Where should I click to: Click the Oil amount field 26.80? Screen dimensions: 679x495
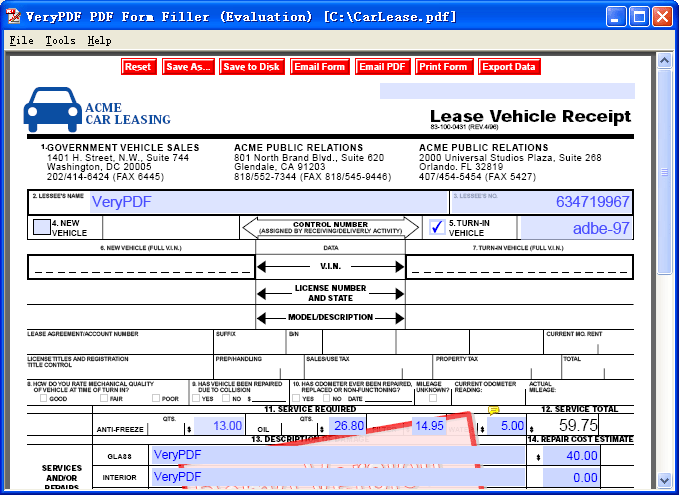pyautogui.click(x=347, y=426)
